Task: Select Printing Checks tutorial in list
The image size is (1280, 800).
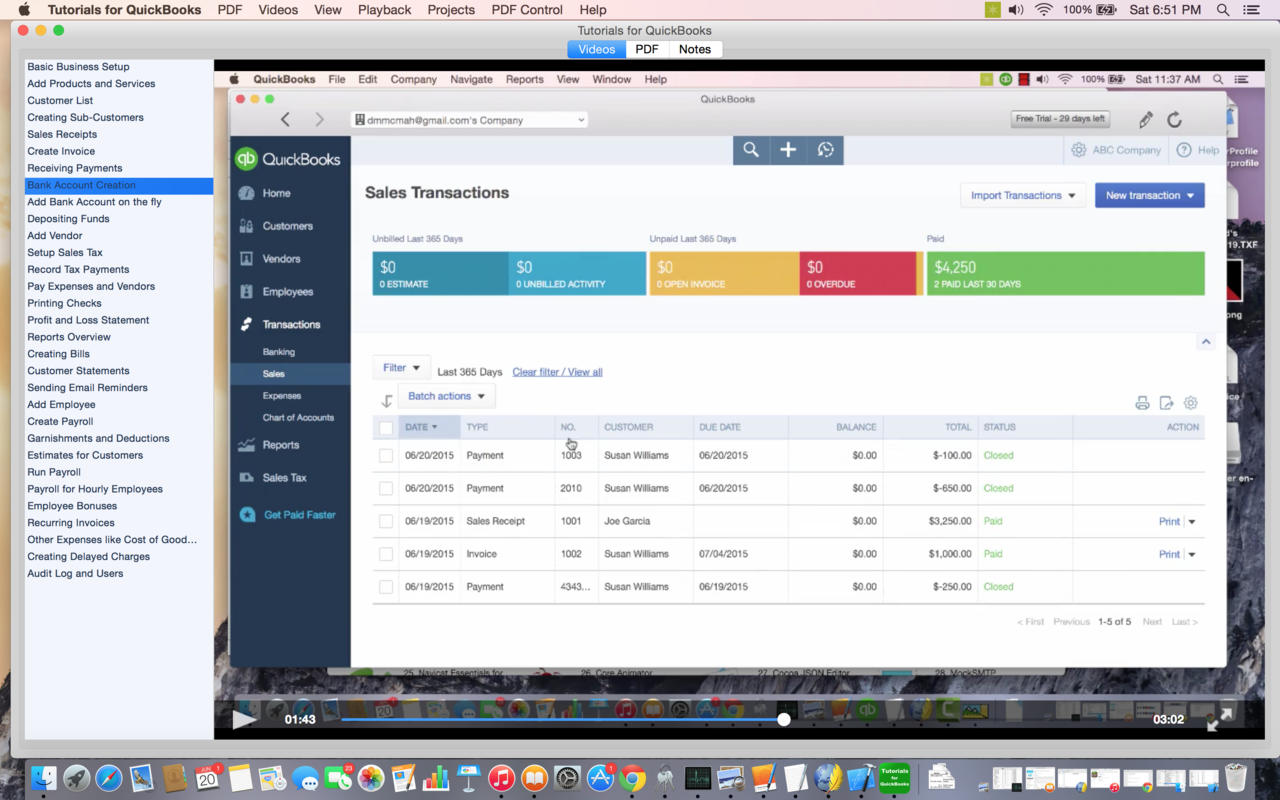Action: tap(64, 303)
